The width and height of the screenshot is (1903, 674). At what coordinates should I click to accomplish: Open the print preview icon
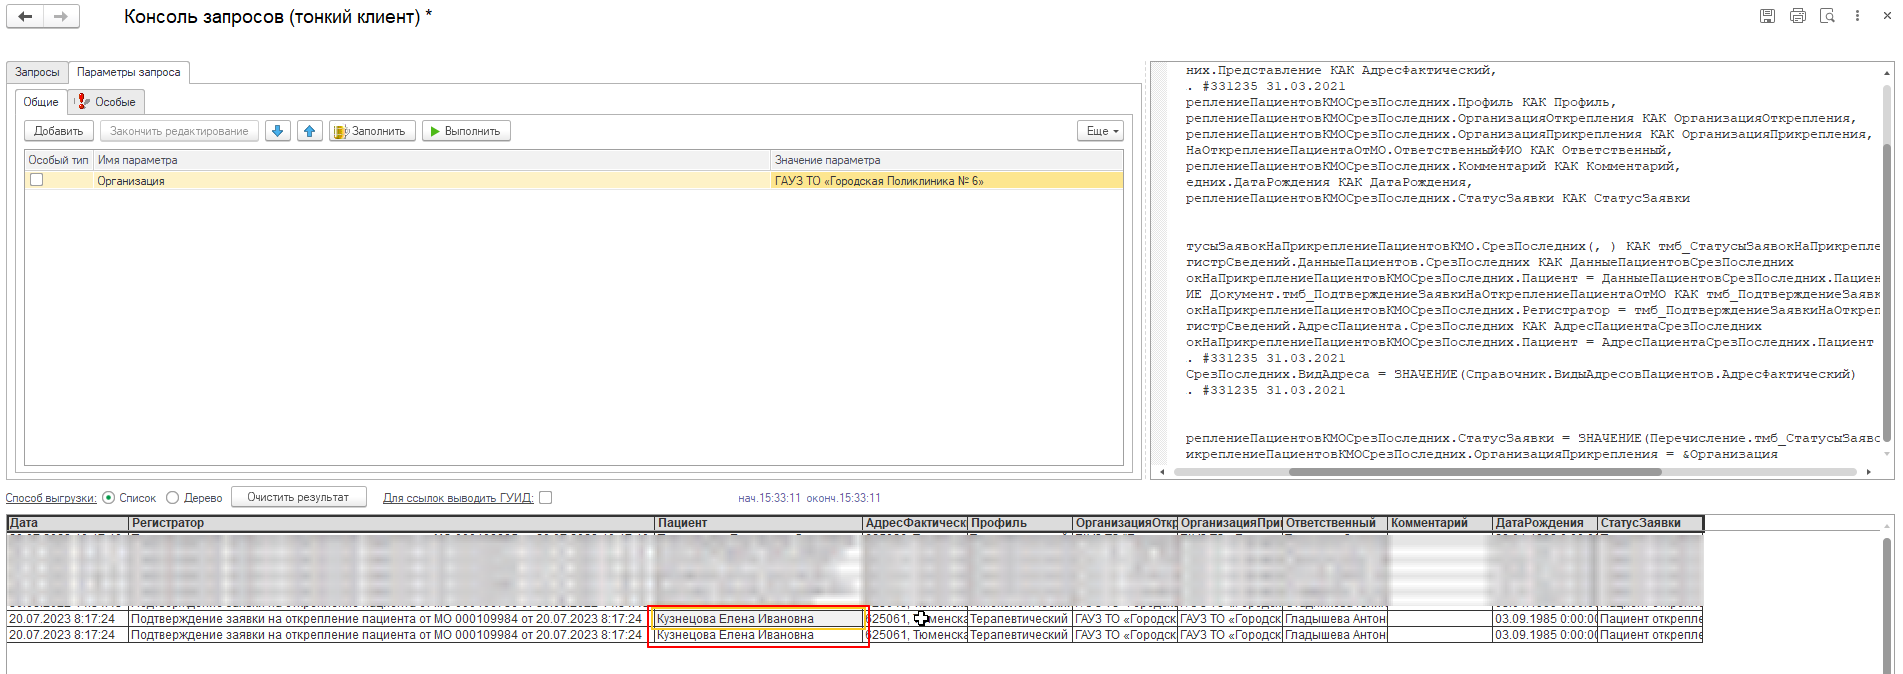(x=1827, y=16)
